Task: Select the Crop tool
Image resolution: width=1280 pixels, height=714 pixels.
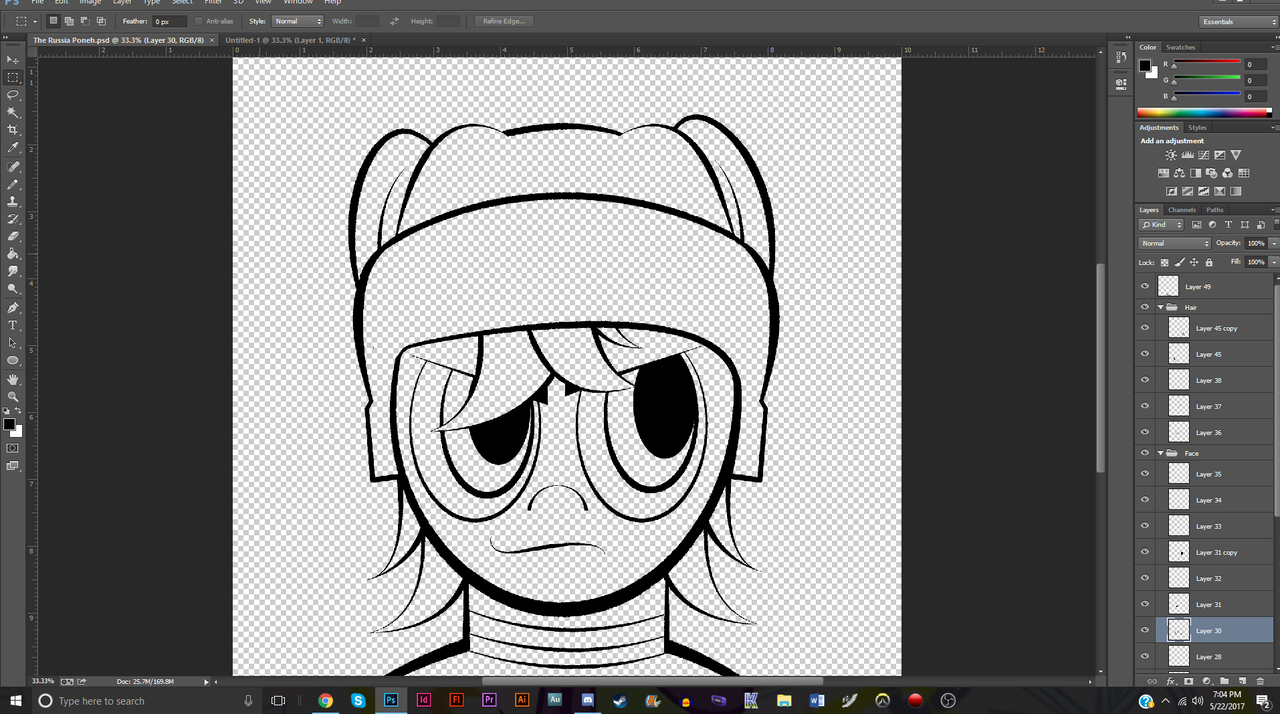Action: click(x=13, y=130)
